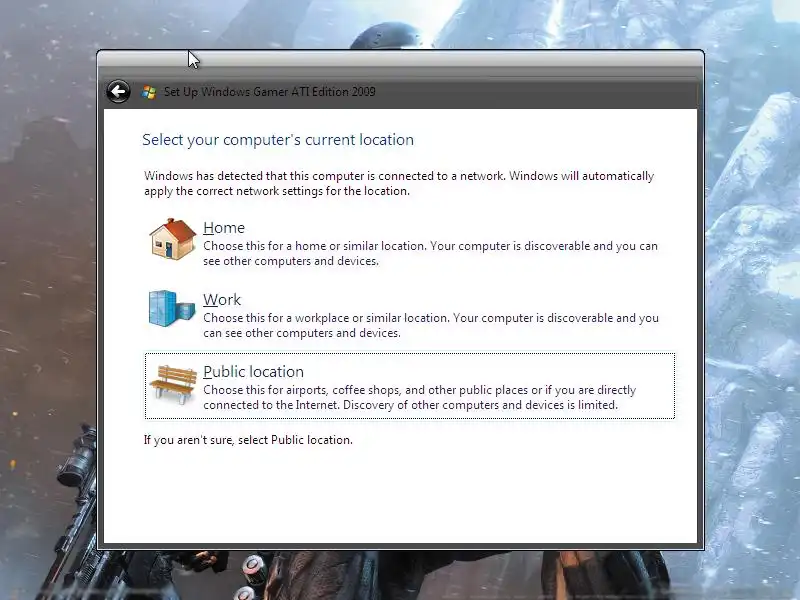Click the 'Windows has detected' network paragraph
Viewport: 800px width, 600px height.
[399, 183]
